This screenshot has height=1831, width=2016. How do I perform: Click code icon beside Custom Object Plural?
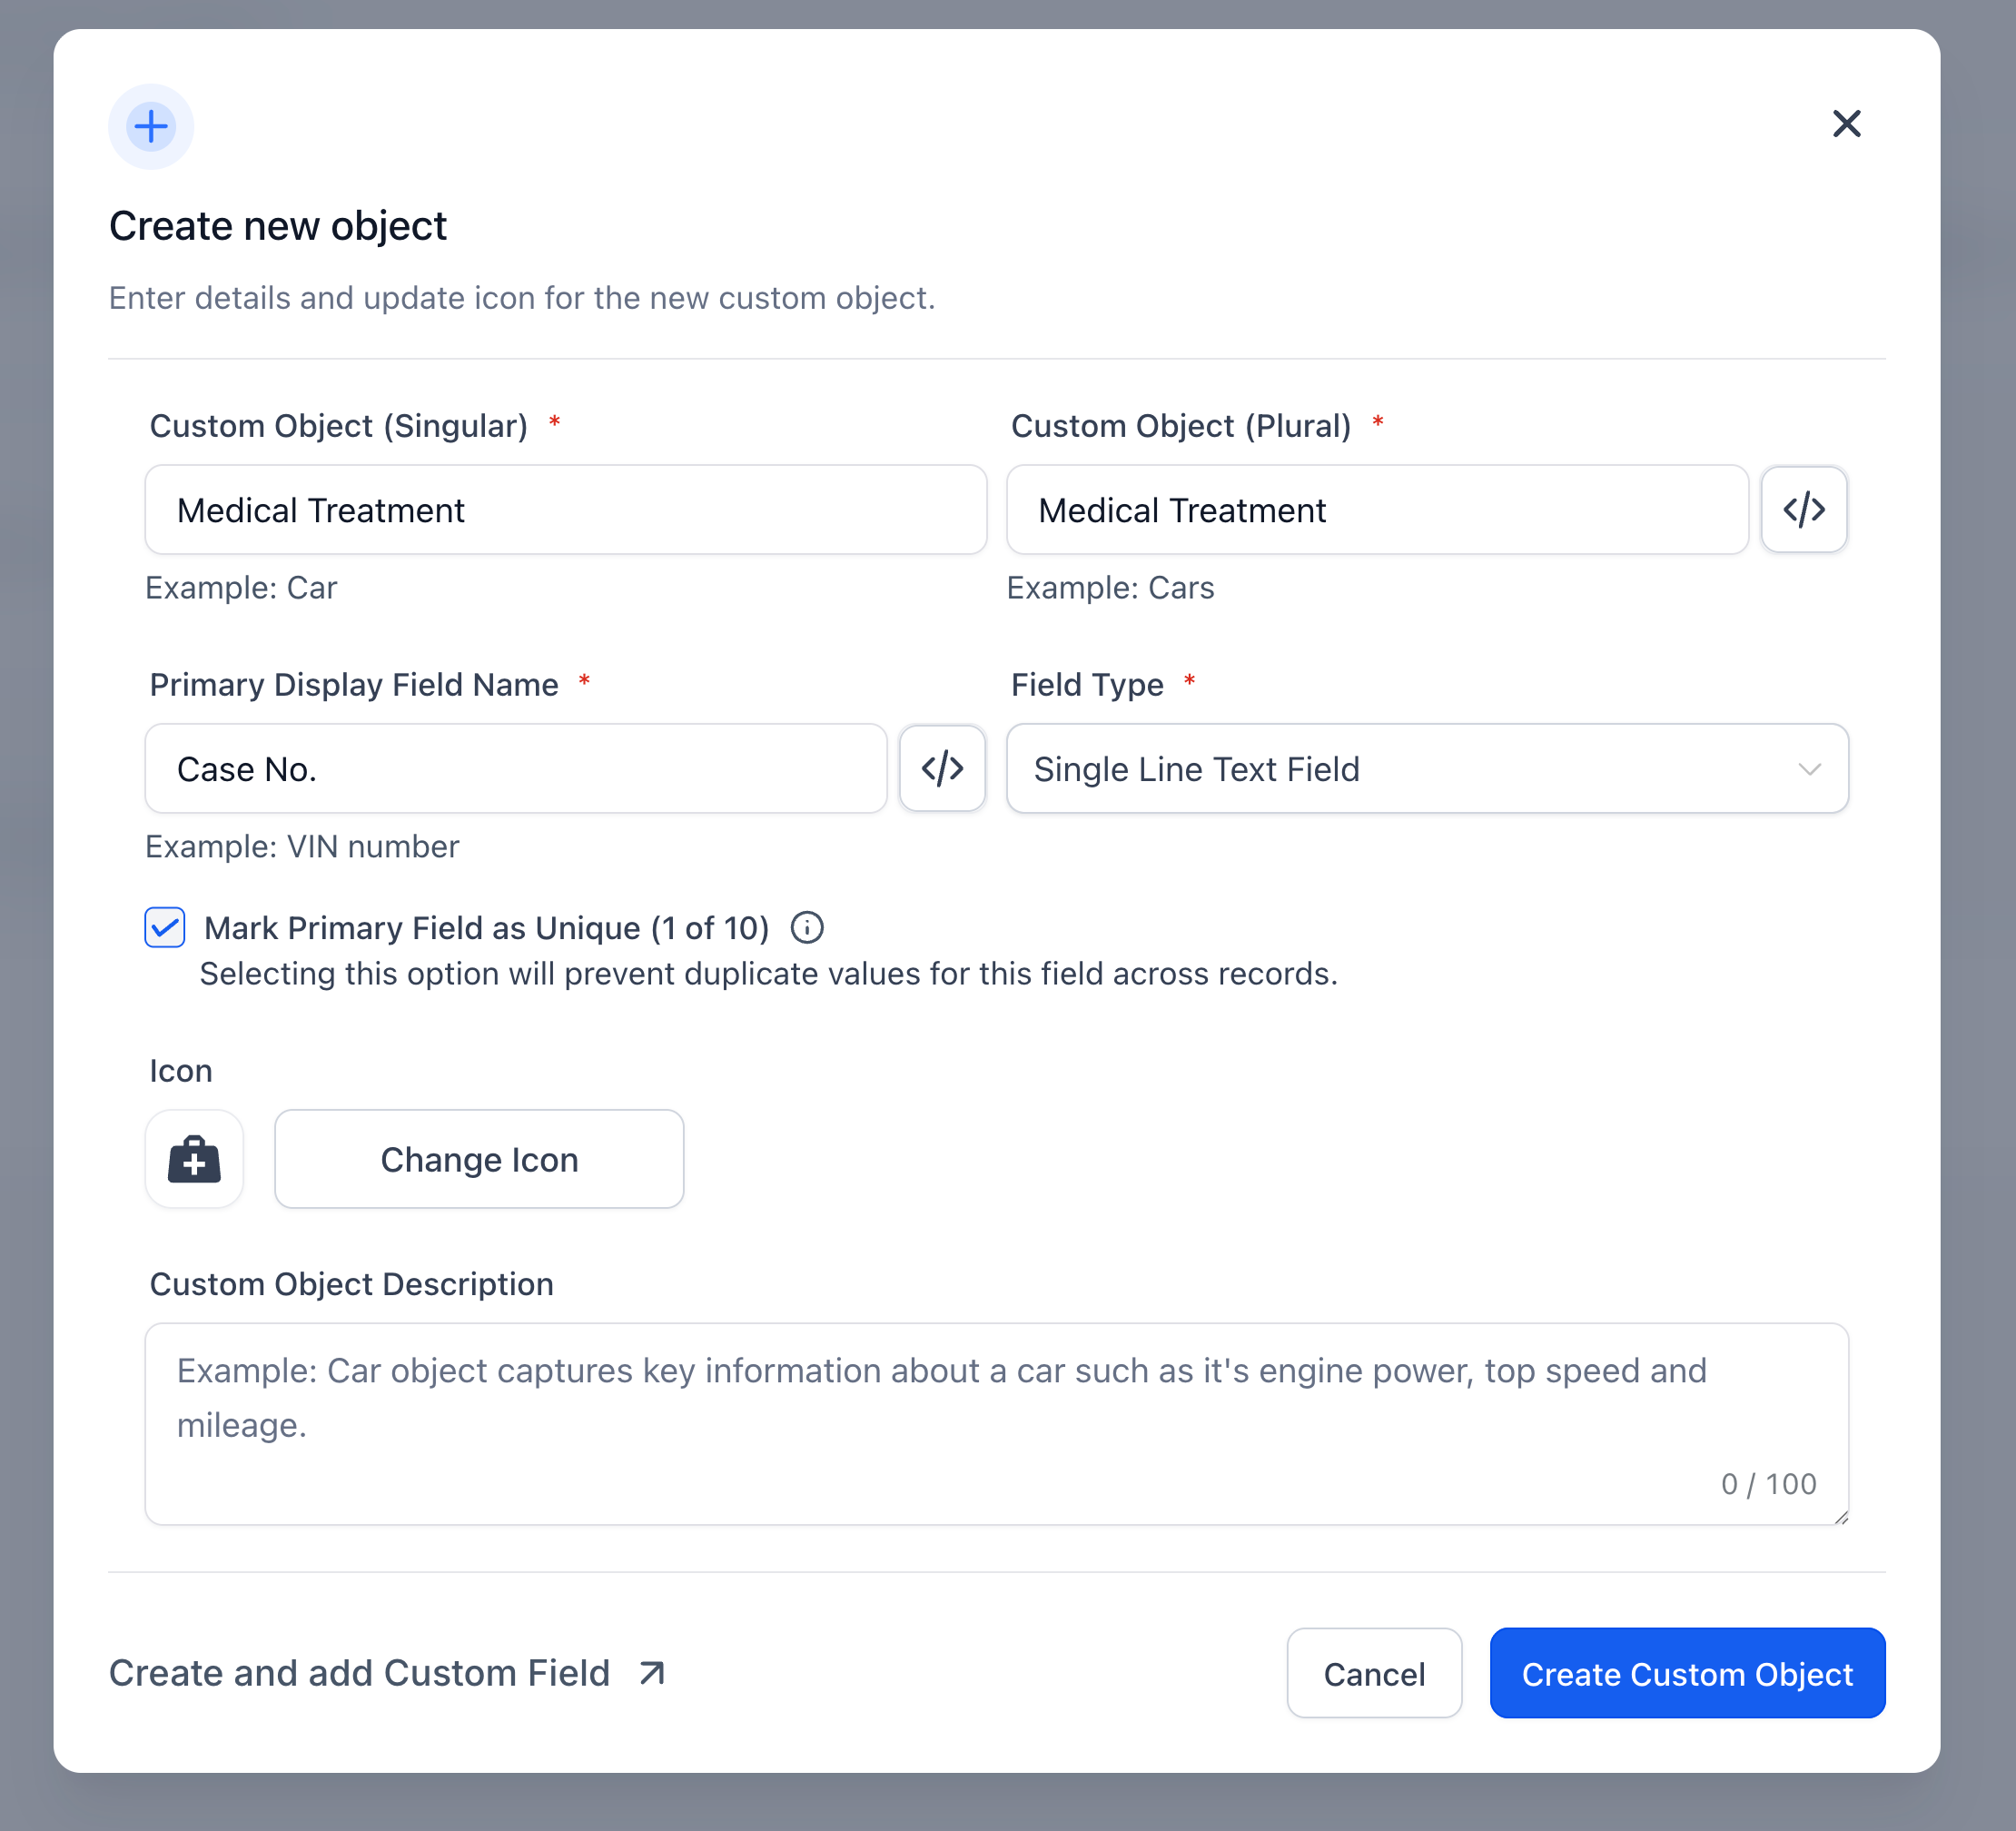(x=1803, y=510)
